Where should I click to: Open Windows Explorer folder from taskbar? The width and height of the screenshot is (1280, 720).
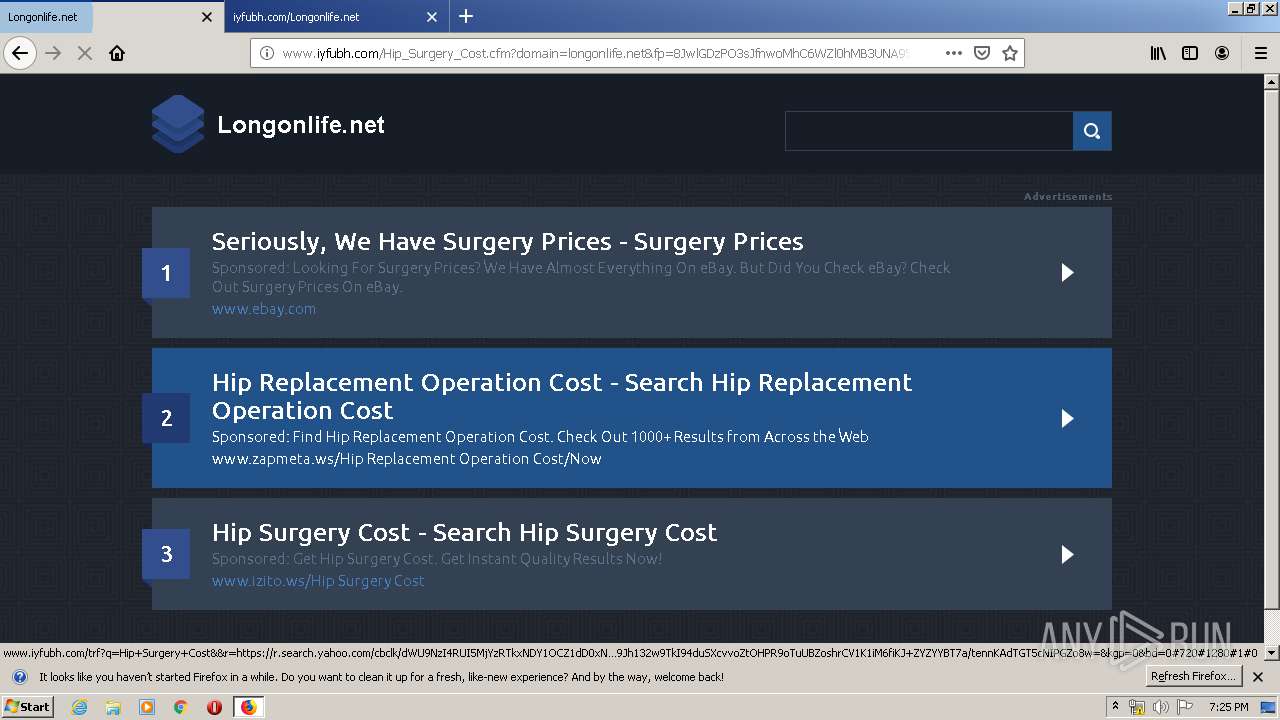(113, 707)
